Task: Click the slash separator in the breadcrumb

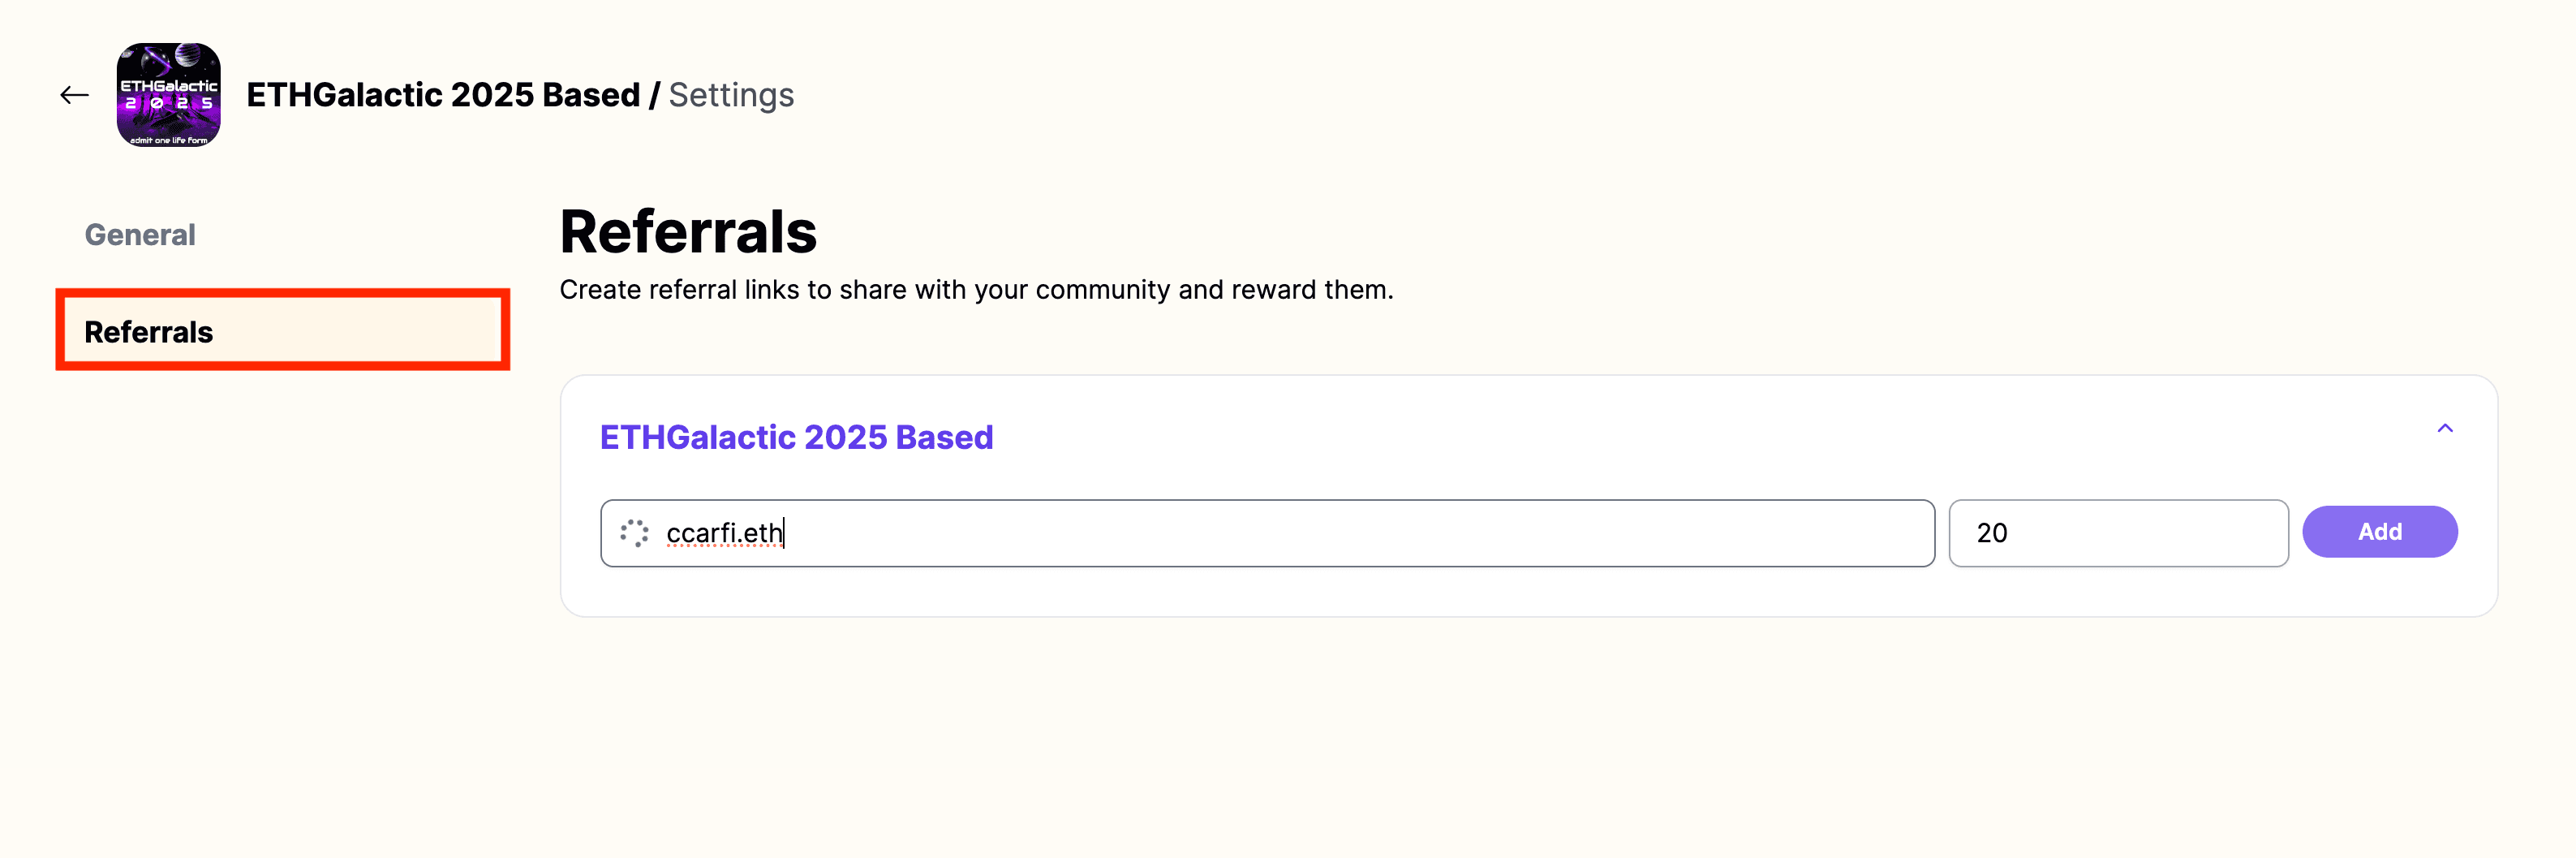Action: pos(654,95)
